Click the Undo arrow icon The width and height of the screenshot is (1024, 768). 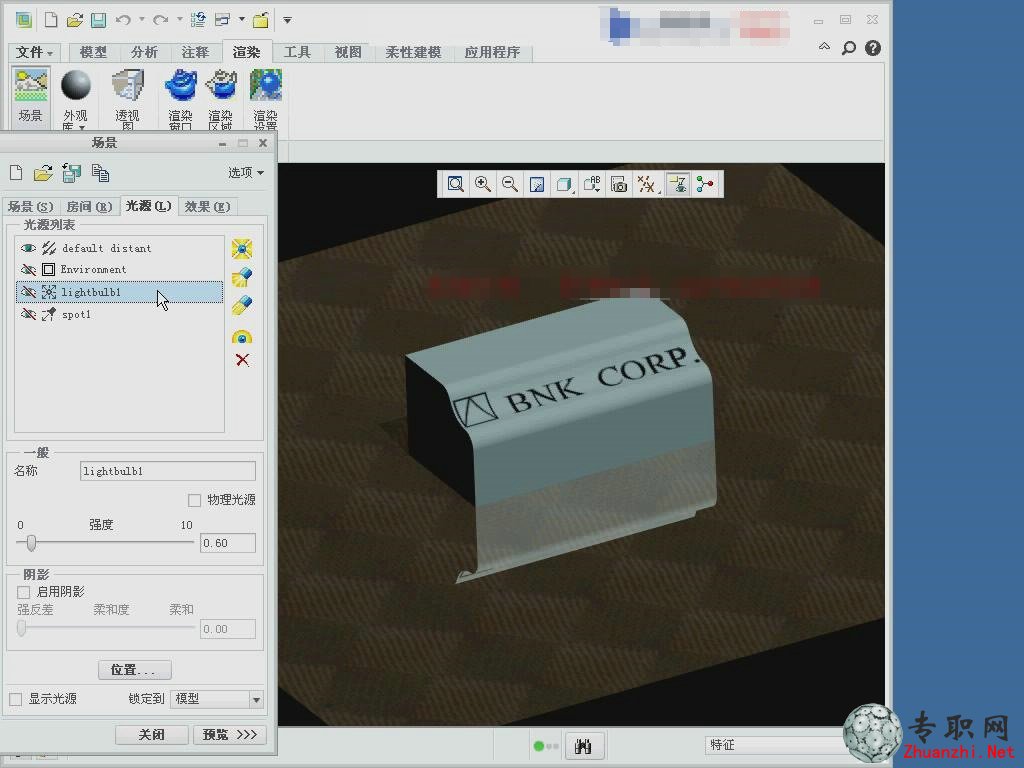[x=123, y=20]
